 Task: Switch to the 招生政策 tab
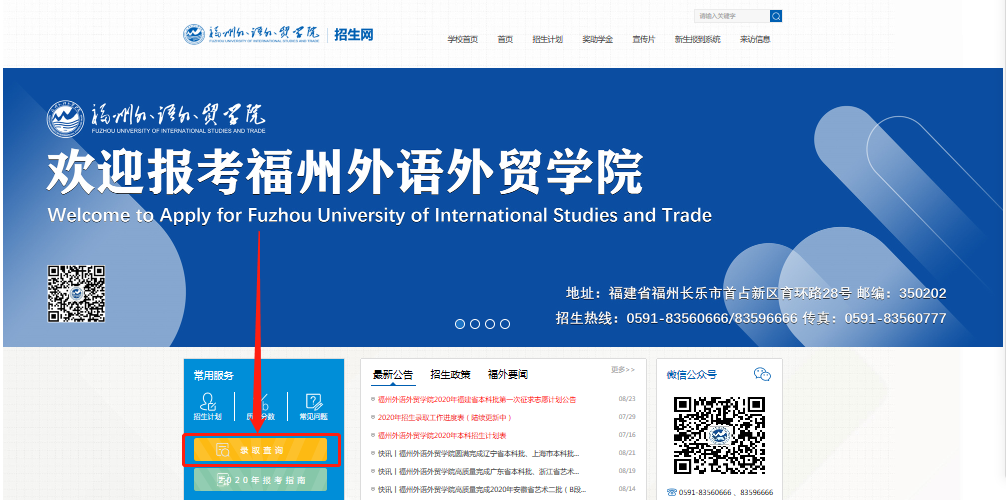tap(450, 375)
